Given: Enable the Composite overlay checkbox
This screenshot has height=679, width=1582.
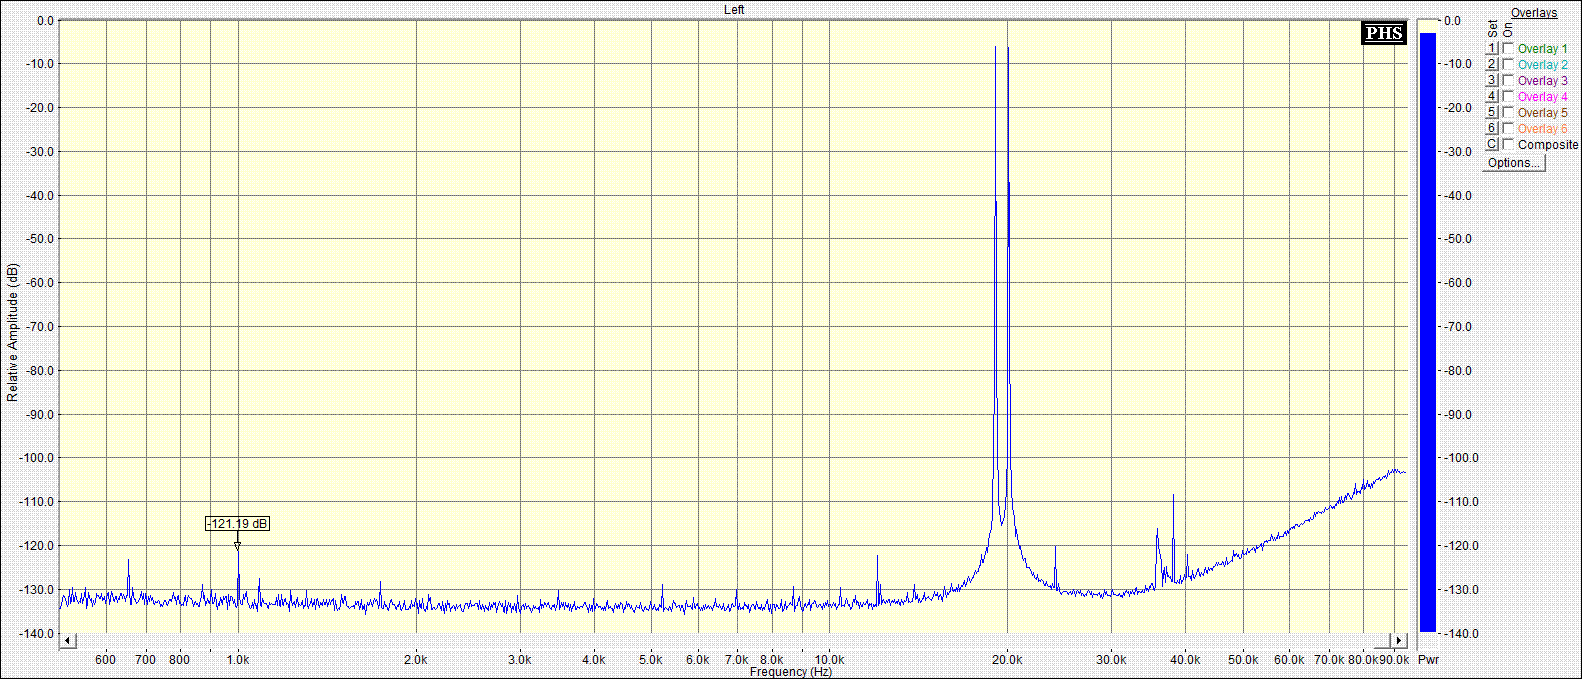Looking at the screenshot, I should [x=1508, y=144].
